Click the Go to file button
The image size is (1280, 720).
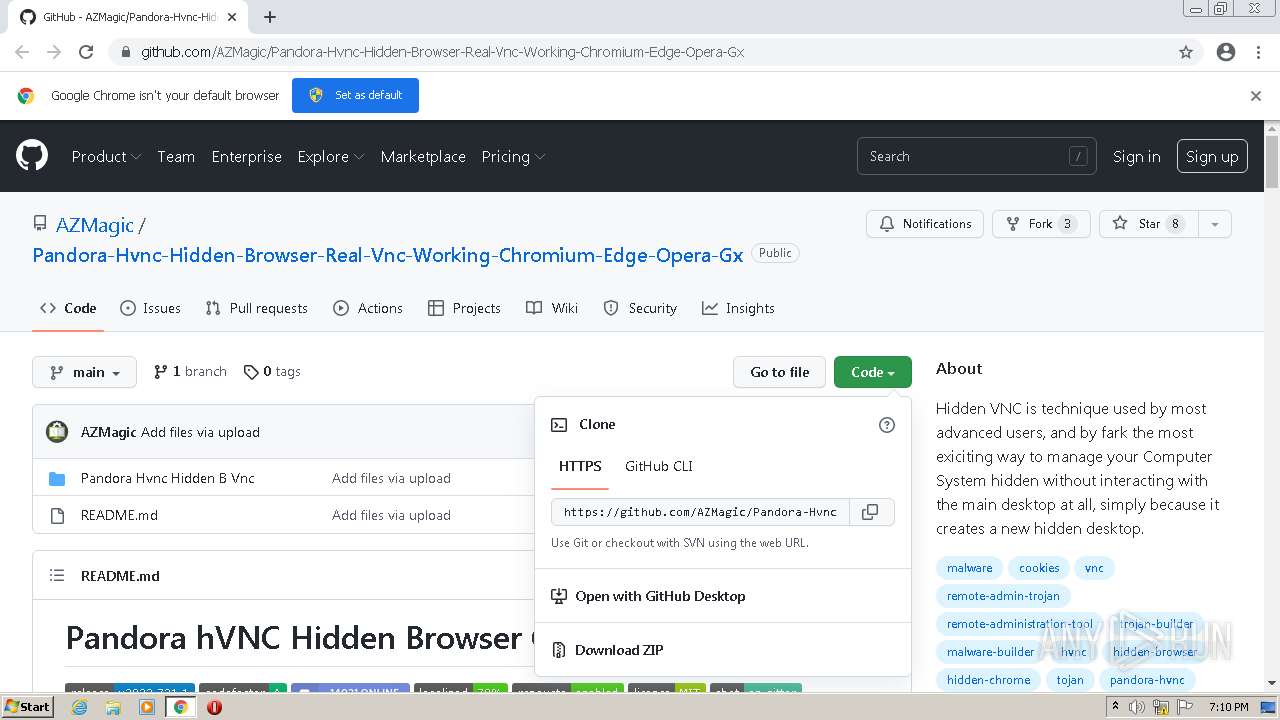click(x=780, y=372)
